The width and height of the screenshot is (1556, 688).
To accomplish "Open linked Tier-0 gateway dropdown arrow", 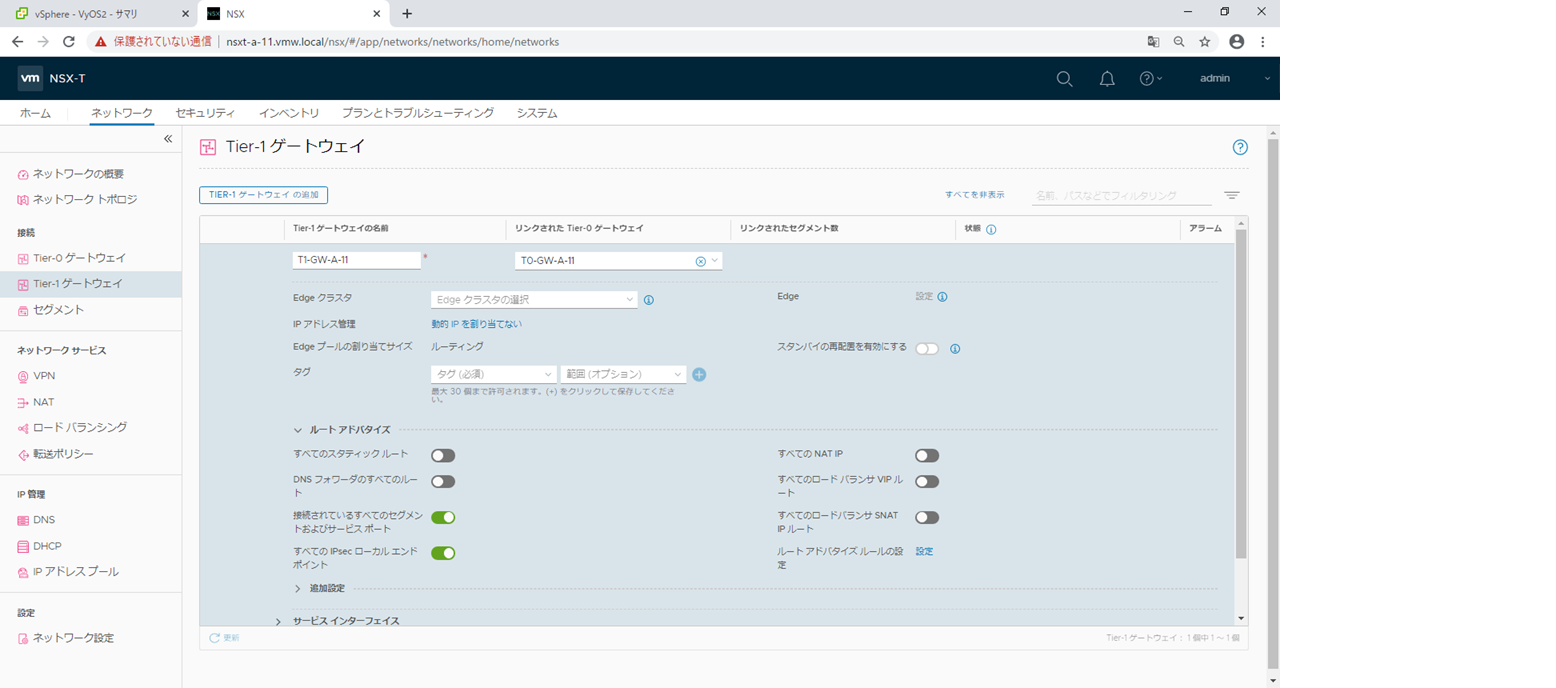I will point(715,261).
